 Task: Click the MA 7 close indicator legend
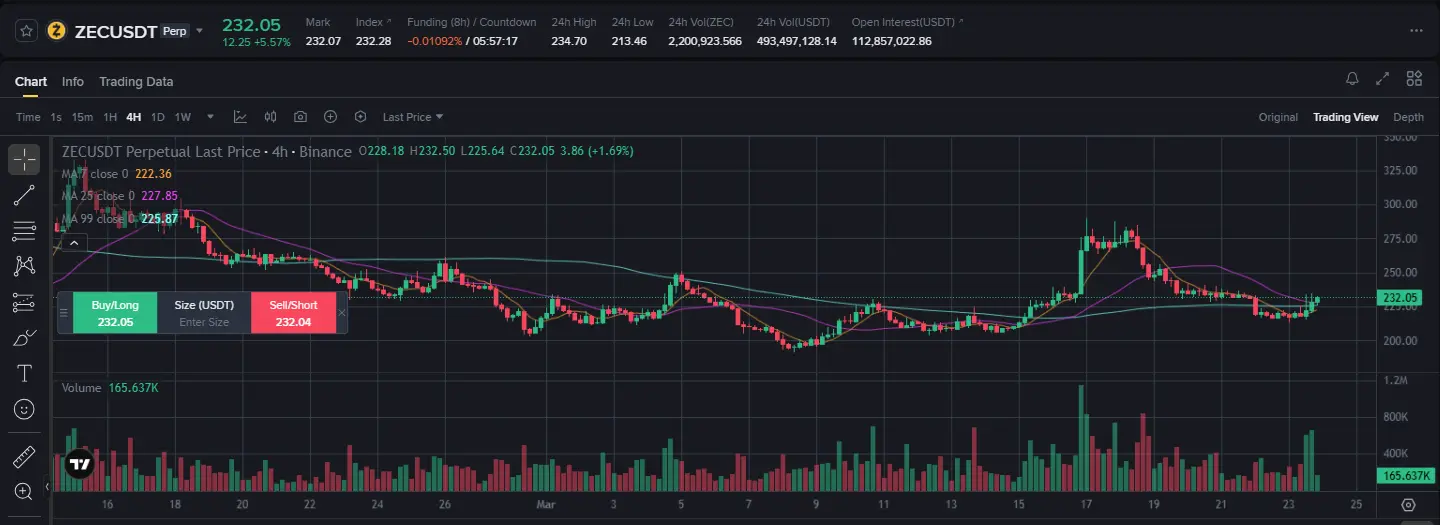[x=117, y=174]
